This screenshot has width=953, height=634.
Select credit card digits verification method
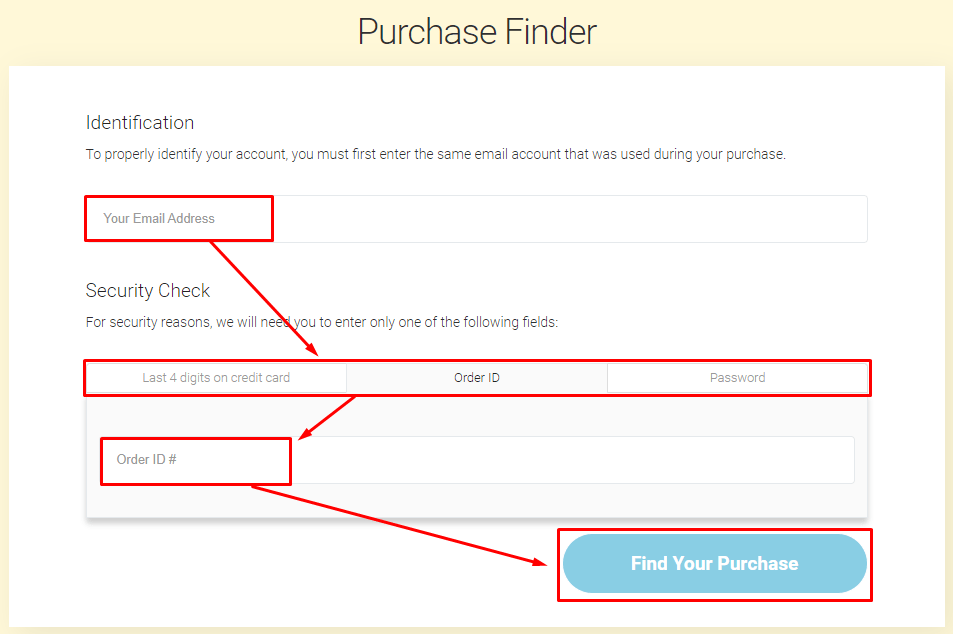coord(215,377)
